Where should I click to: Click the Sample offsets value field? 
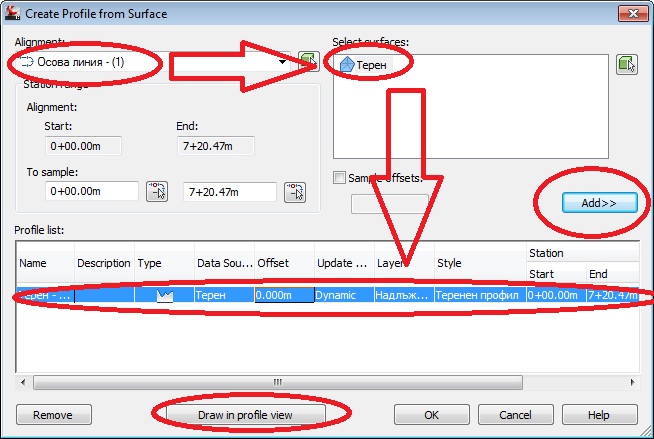point(390,204)
